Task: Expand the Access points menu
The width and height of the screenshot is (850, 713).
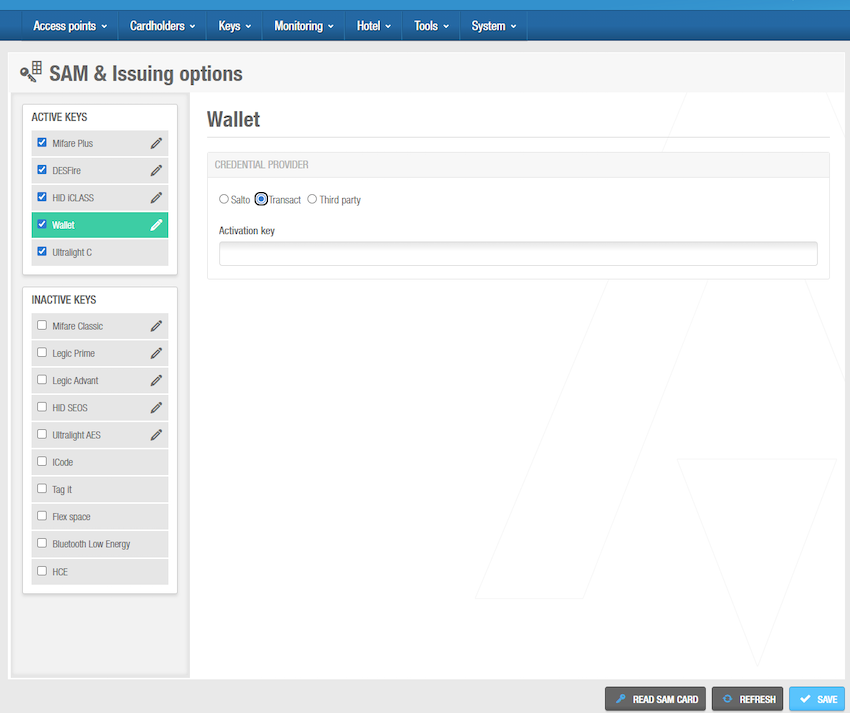Action: (x=70, y=25)
